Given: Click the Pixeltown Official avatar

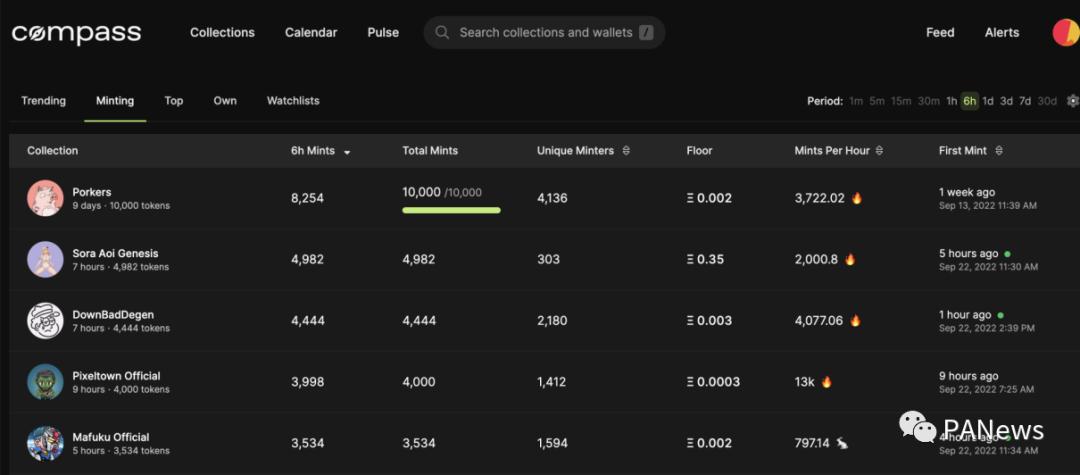Looking at the screenshot, I should tap(45, 382).
